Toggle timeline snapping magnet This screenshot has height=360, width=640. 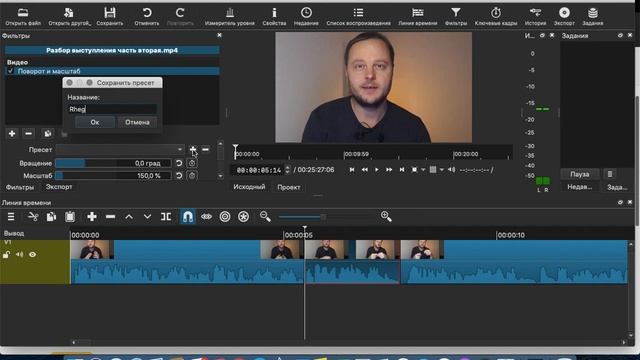pyautogui.click(x=188, y=217)
